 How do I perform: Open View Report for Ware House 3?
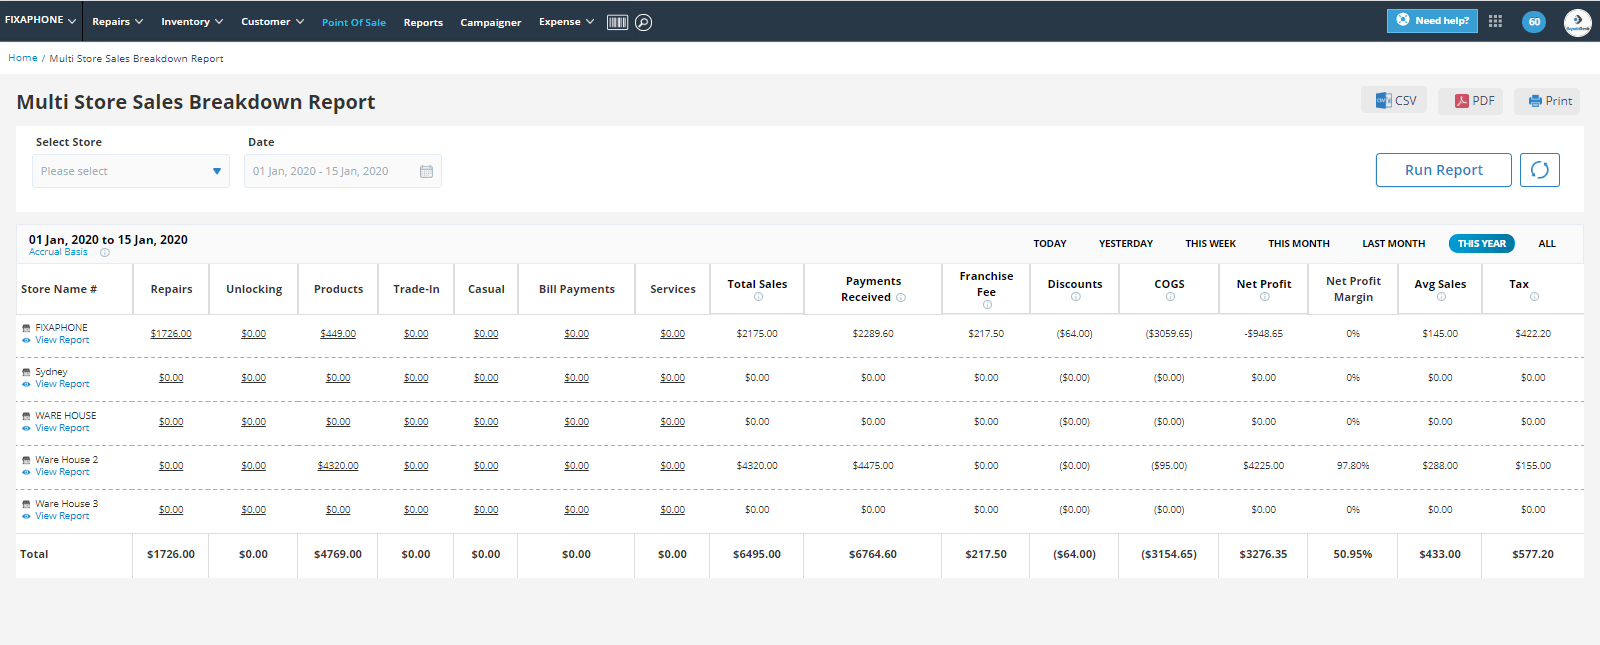pyautogui.click(x=62, y=516)
